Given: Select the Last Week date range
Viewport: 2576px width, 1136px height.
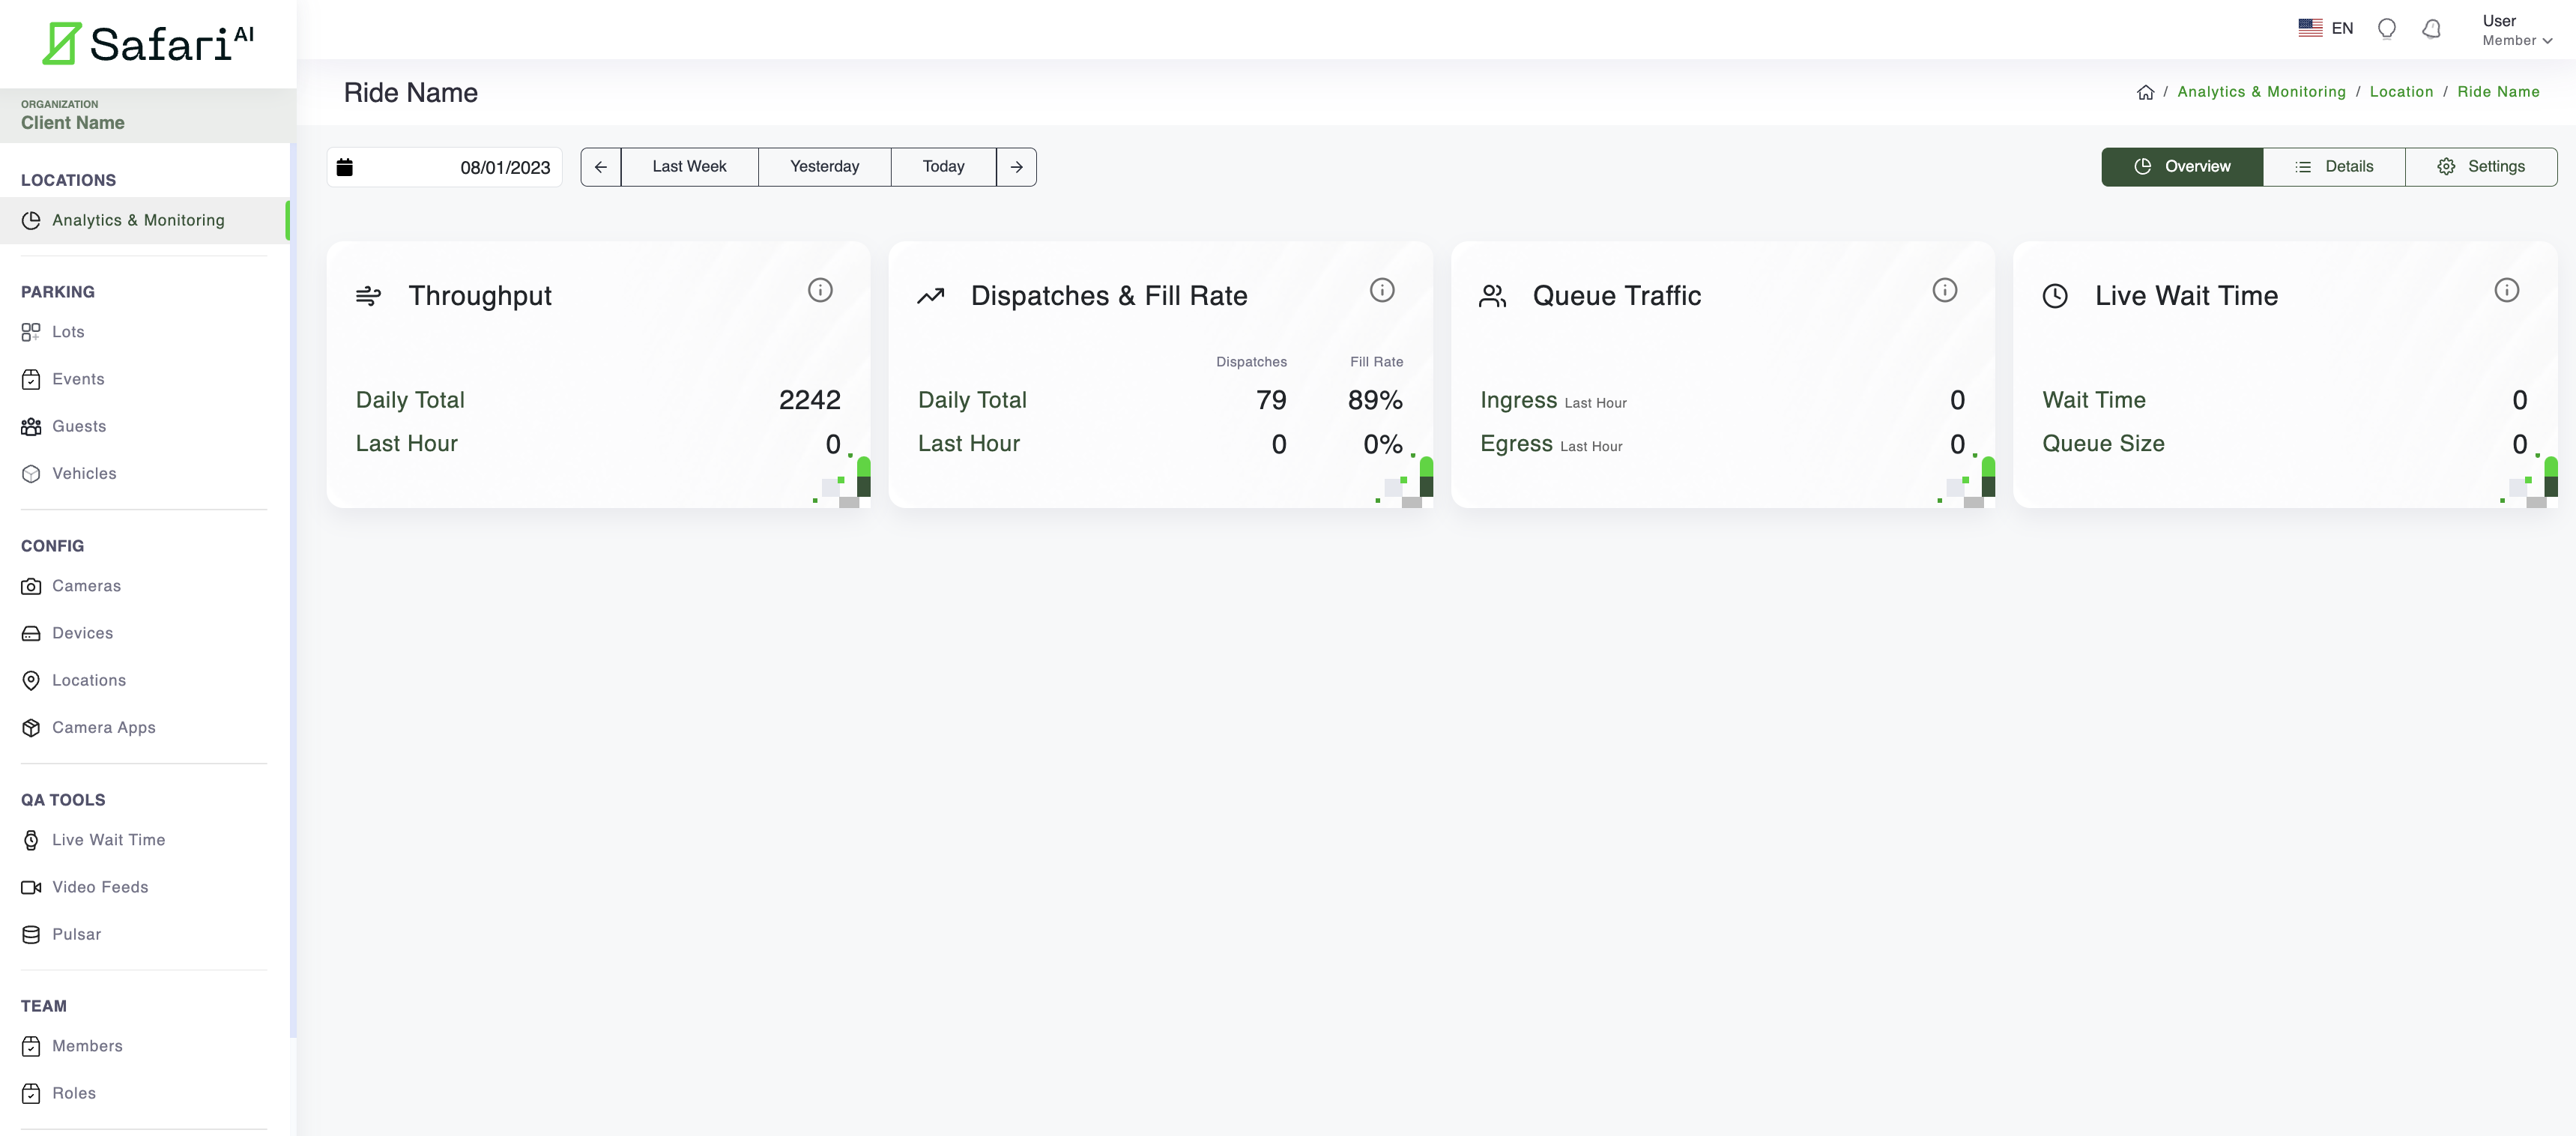Looking at the screenshot, I should pyautogui.click(x=689, y=167).
